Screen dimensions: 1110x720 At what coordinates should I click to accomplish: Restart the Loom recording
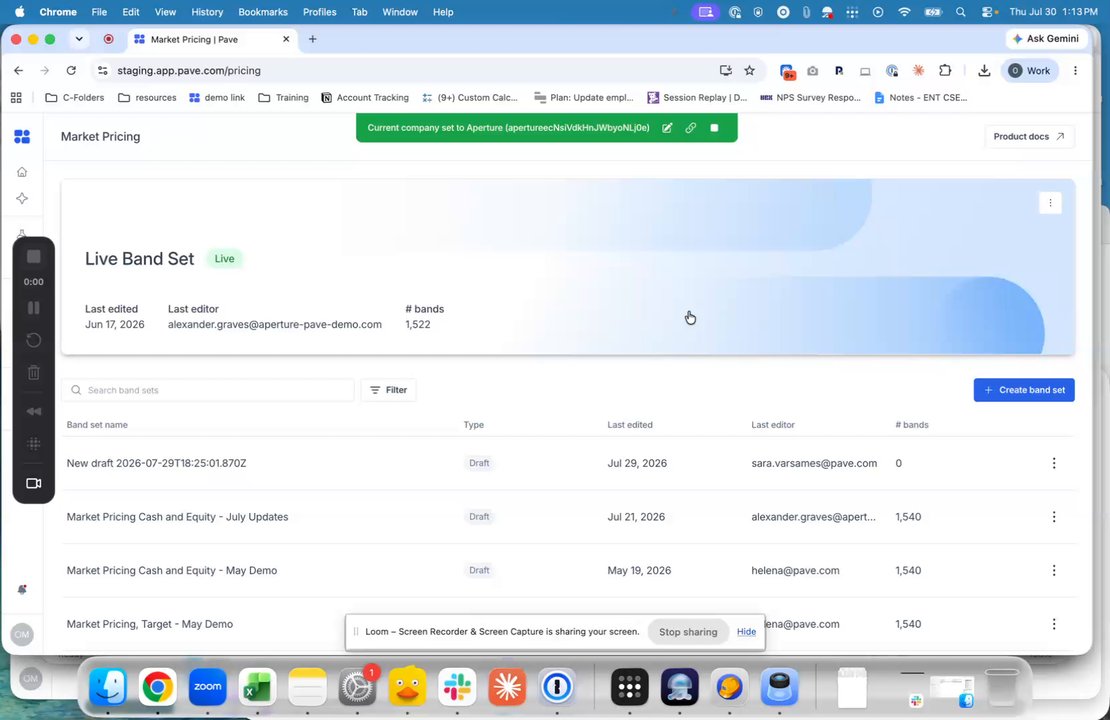(33, 341)
